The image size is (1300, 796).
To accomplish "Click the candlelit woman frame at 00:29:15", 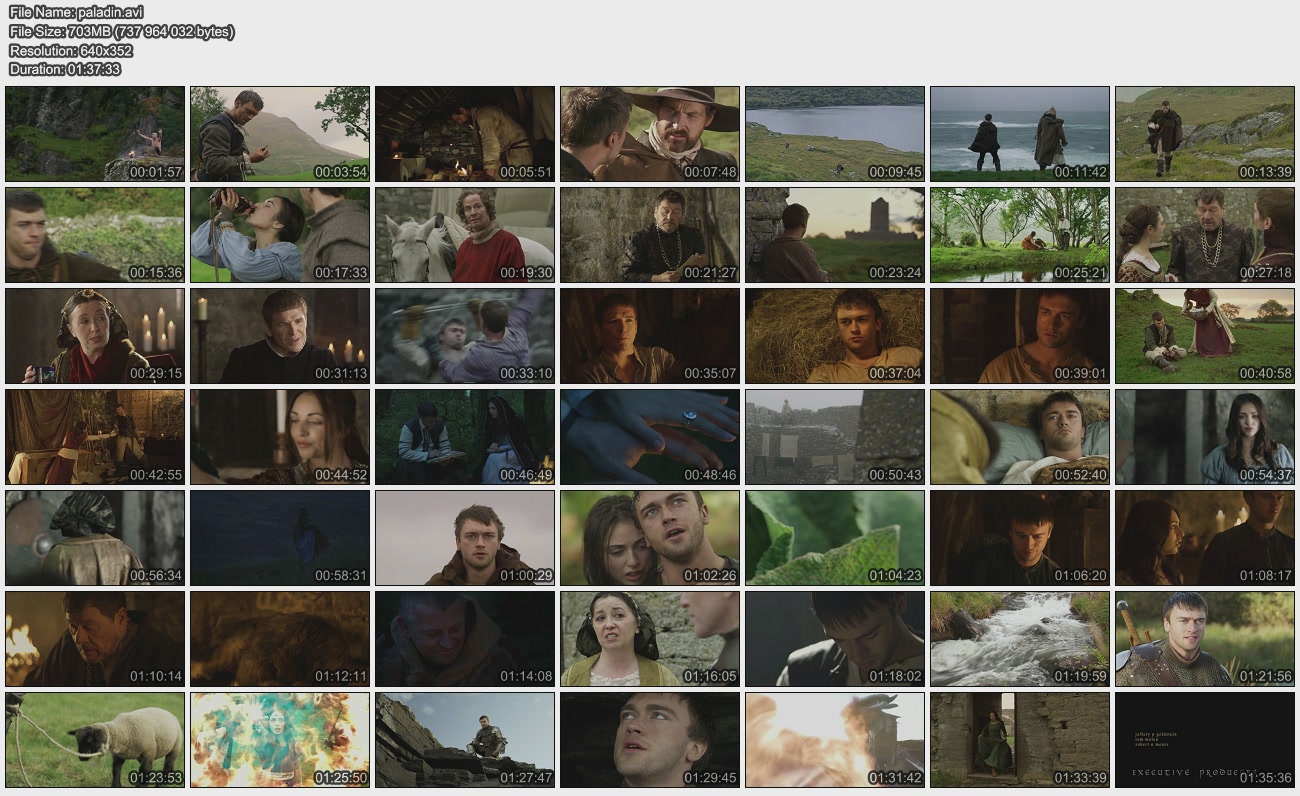I will point(95,336).
